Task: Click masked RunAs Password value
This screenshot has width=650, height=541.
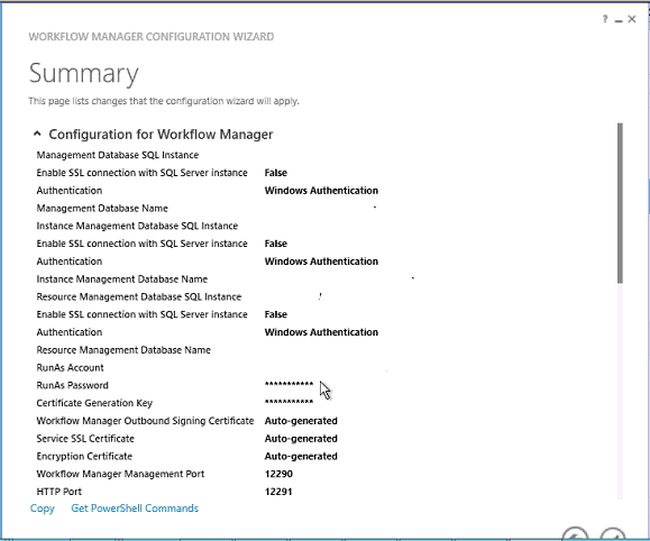Action: pos(289,384)
